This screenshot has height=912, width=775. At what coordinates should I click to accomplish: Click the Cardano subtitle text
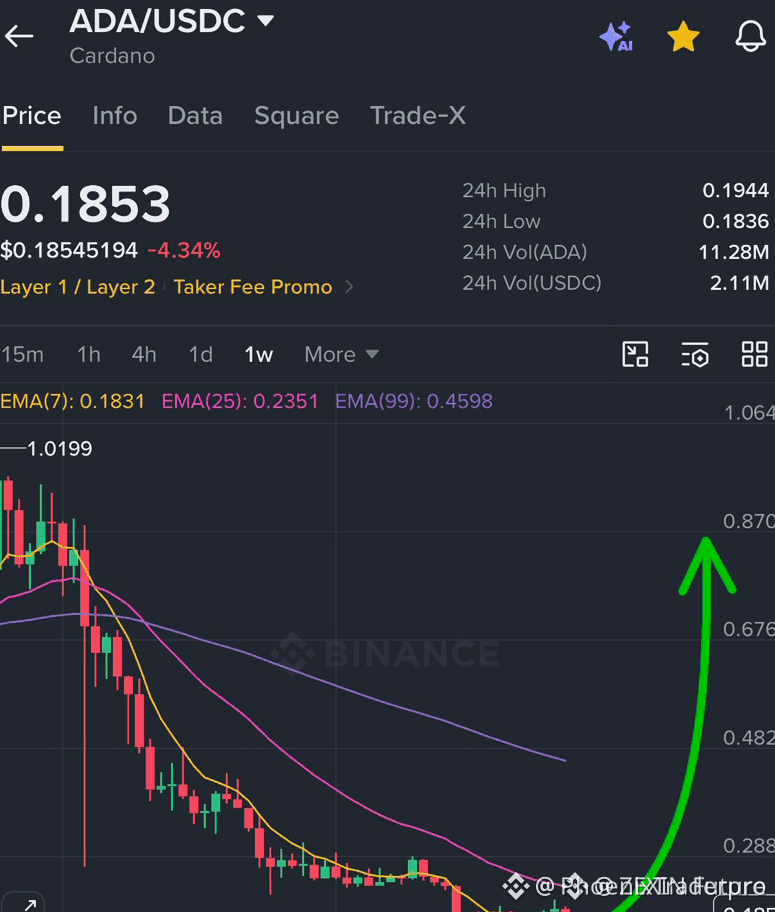click(x=112, y=56)
